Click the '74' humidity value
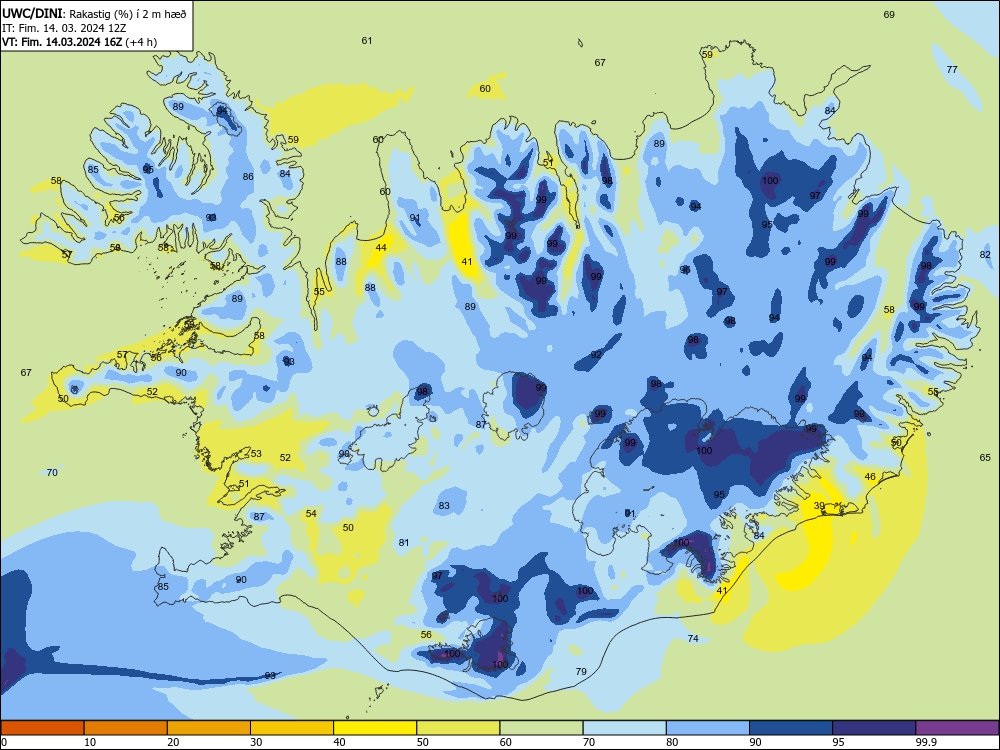Image resolution: width=1000 pixels, height=750 pixels. click(693, 638)
